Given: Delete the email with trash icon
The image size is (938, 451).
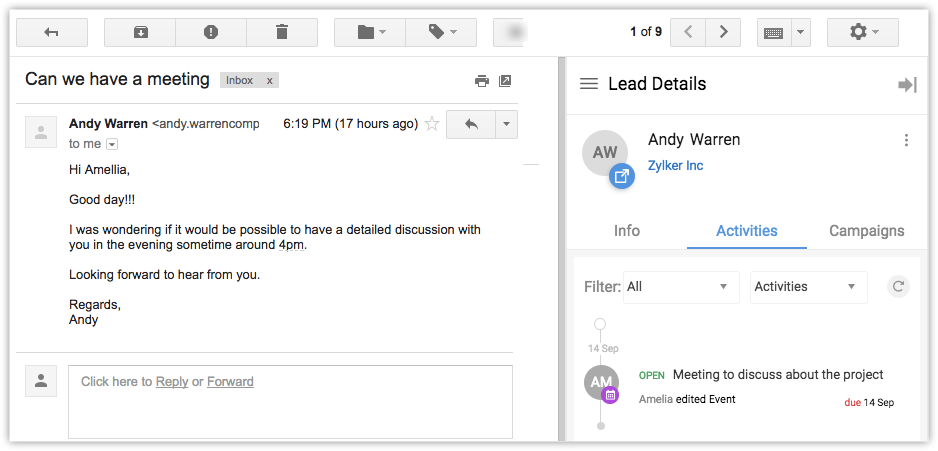Looking at the screenshot, I should coord(281,32).
